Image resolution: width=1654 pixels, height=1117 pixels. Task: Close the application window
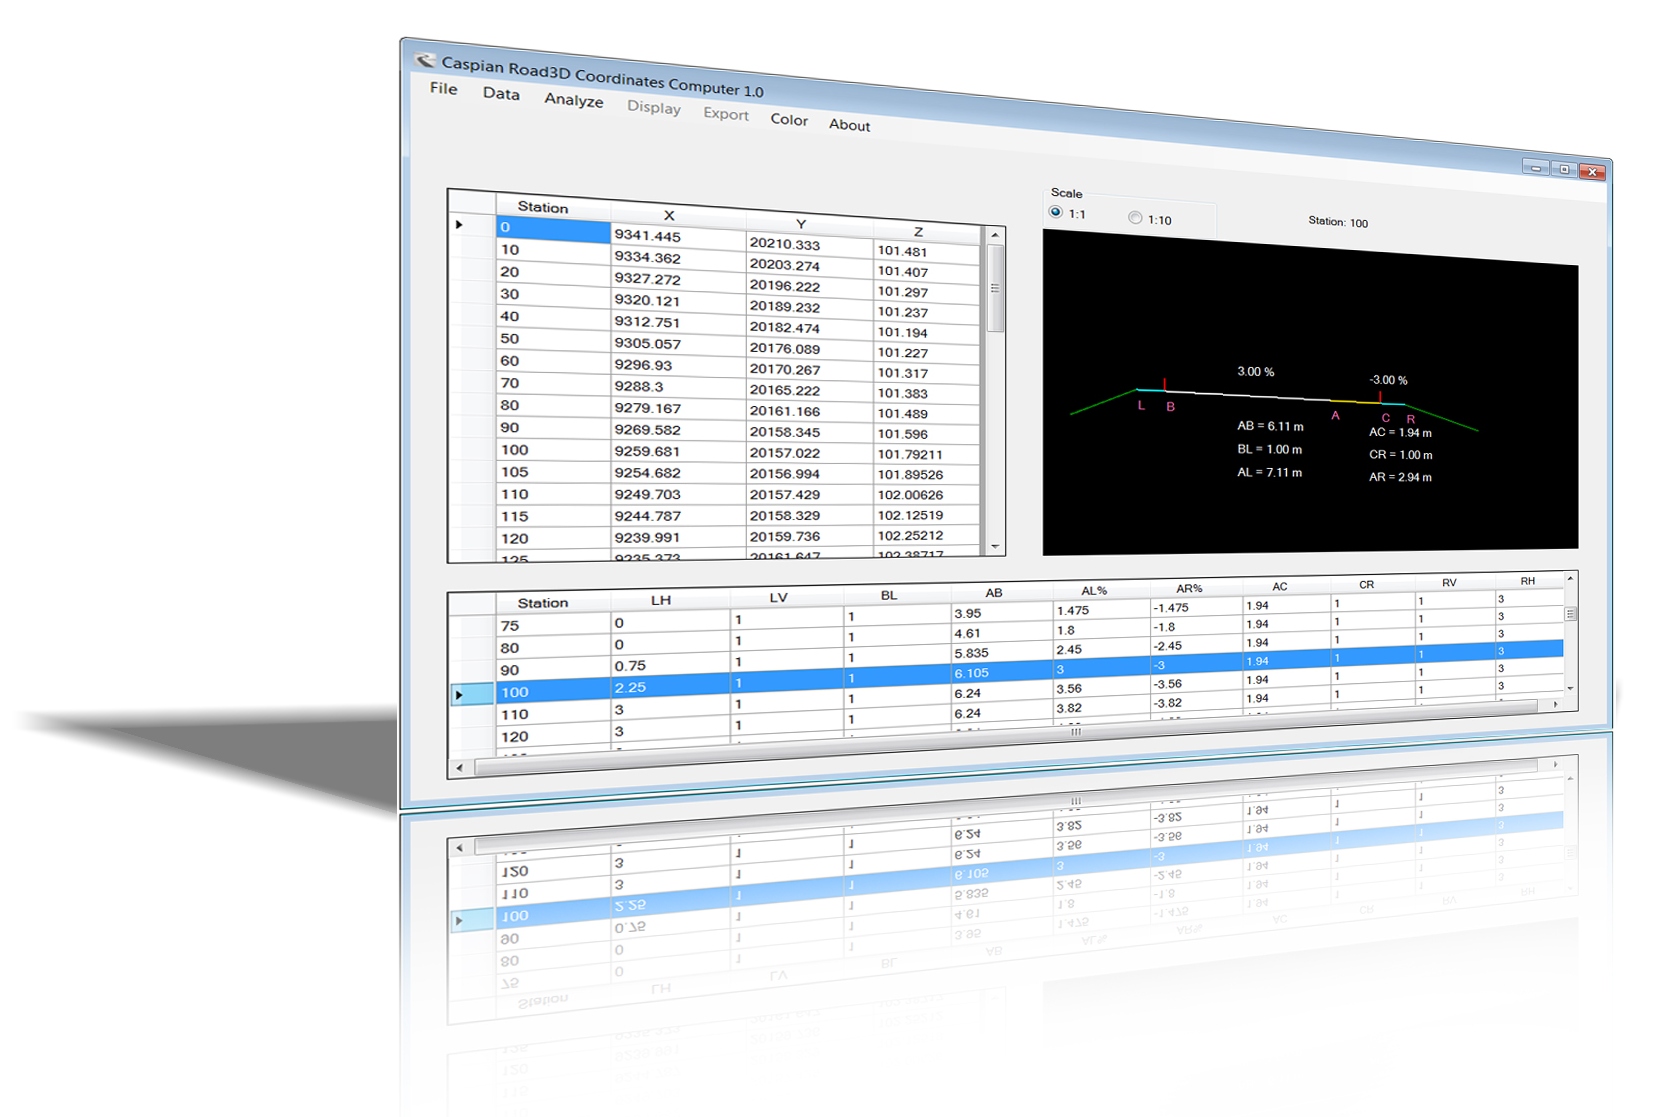[x=1592, y=171]
